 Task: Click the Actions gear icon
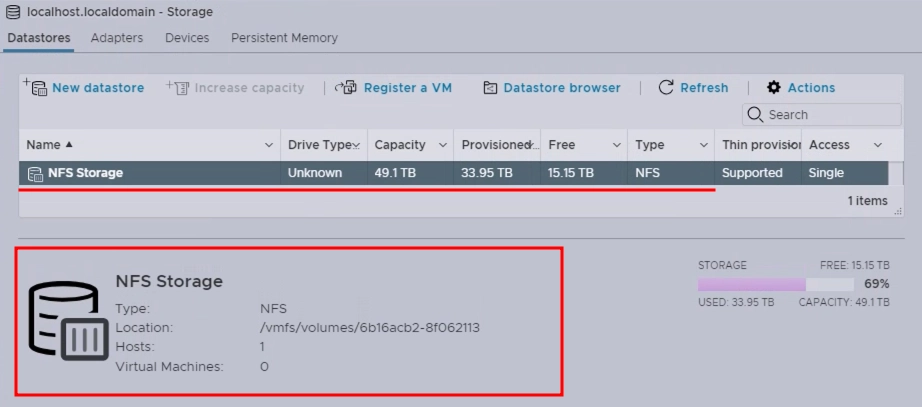[774, 88]
